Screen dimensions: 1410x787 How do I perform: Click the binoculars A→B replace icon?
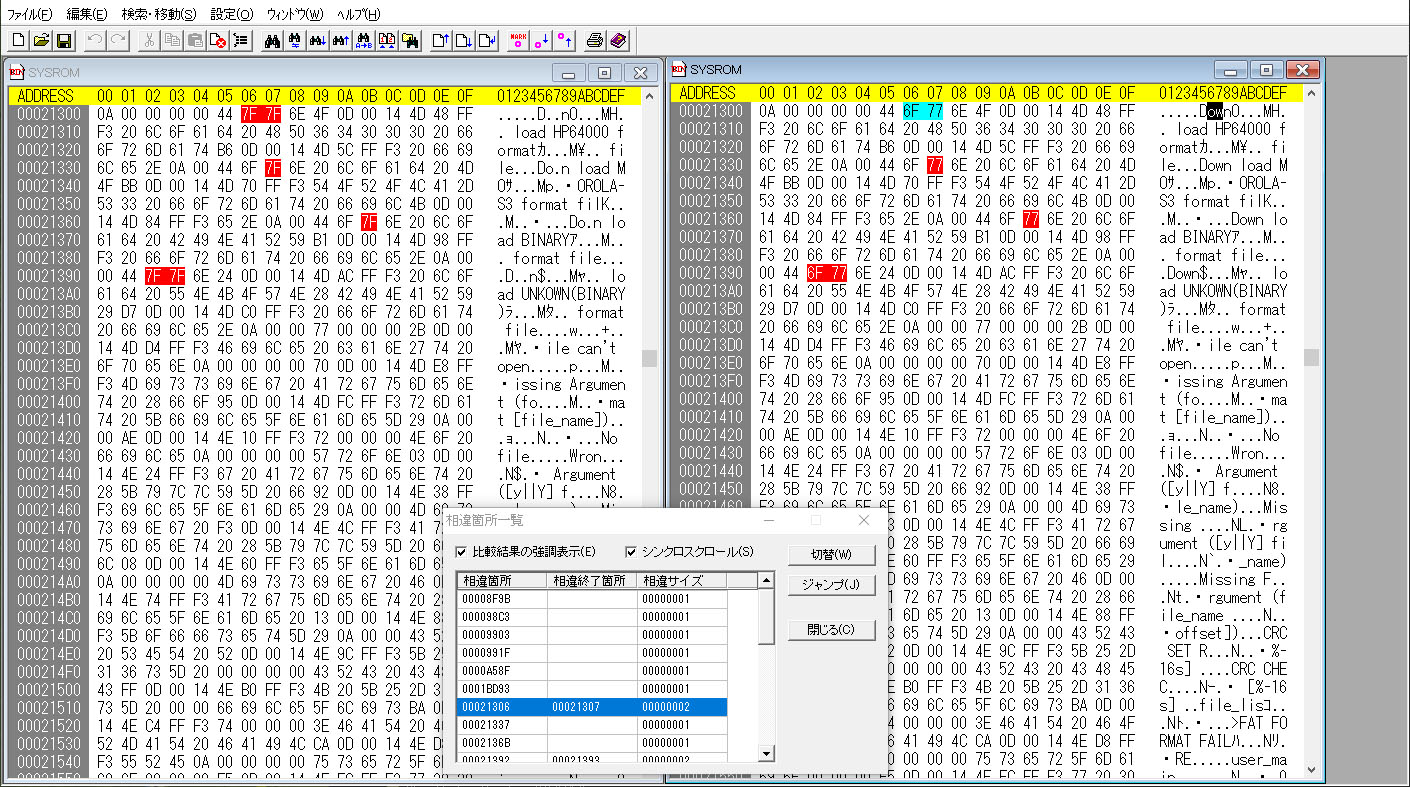[364, 41]
